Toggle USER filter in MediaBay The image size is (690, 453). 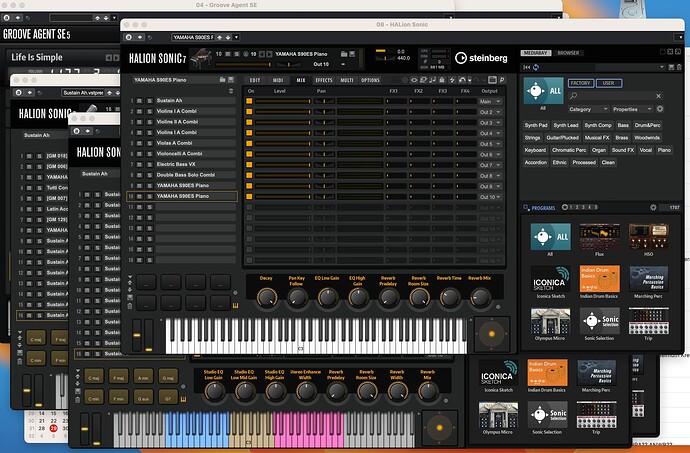point(609,83)
